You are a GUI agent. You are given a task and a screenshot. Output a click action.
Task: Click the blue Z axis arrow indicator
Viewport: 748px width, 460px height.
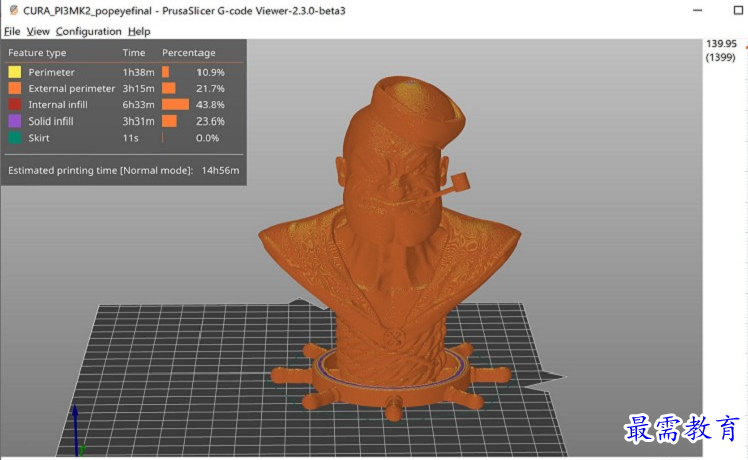[x=75, y=429]
